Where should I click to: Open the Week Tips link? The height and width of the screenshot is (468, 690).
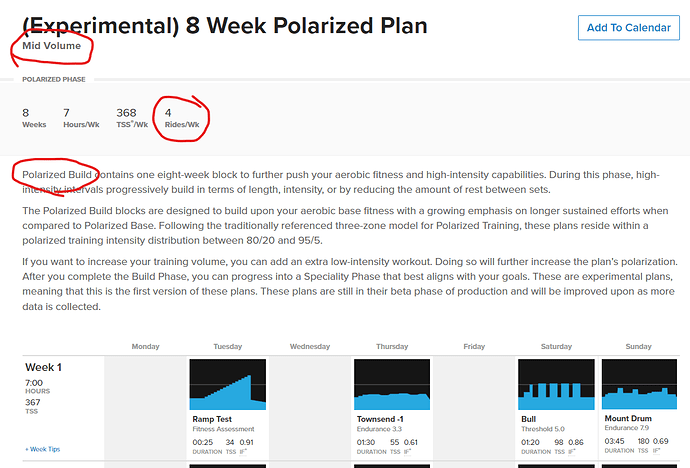43,449
